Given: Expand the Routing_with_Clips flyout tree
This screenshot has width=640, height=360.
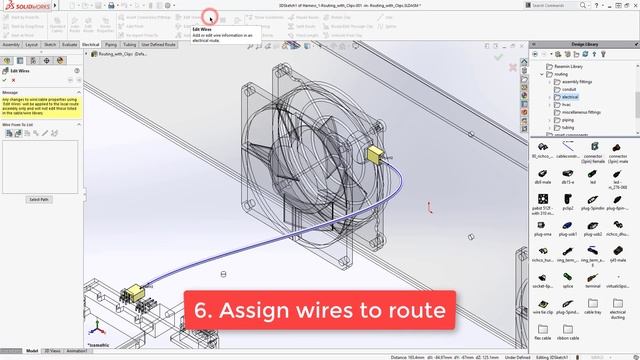Looking at the screenshot, I should (x=86, y=54).
